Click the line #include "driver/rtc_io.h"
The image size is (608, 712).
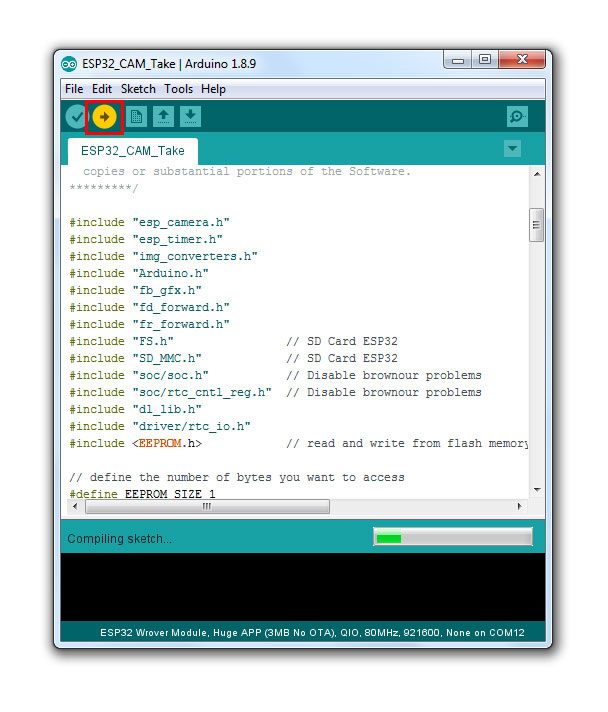click(x=160, y=426)
